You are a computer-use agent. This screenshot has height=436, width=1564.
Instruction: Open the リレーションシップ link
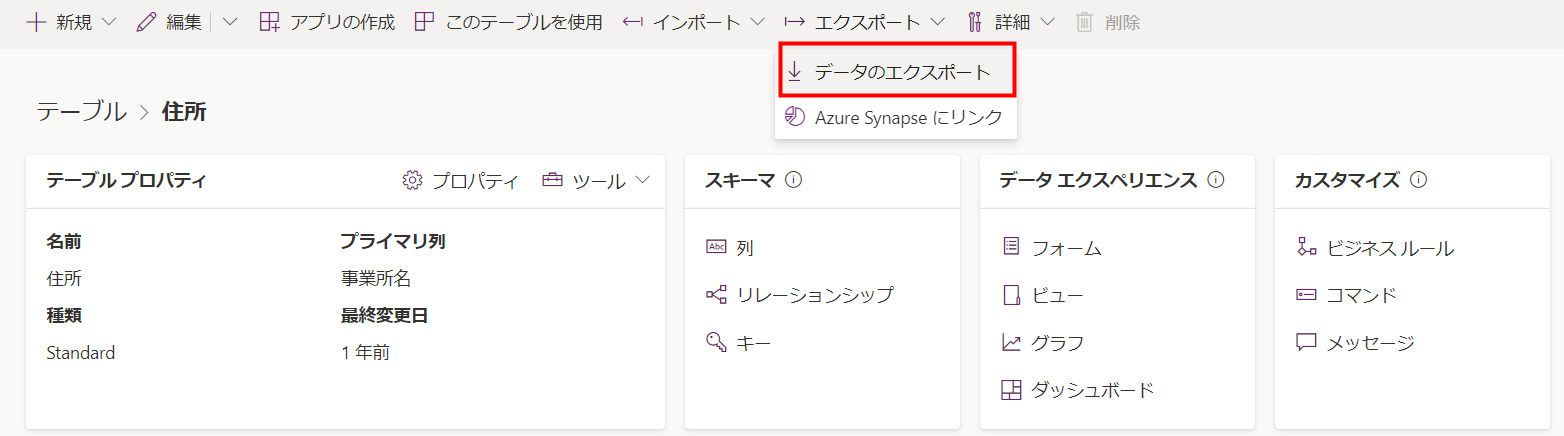pyautogui.click(x=814, y=294)
